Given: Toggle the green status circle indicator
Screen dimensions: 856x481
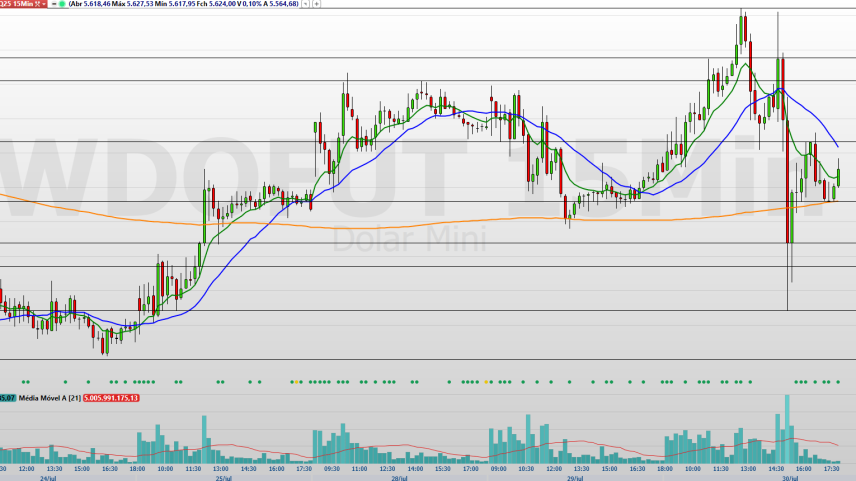Looking at the screenshot, I should 62,4.
